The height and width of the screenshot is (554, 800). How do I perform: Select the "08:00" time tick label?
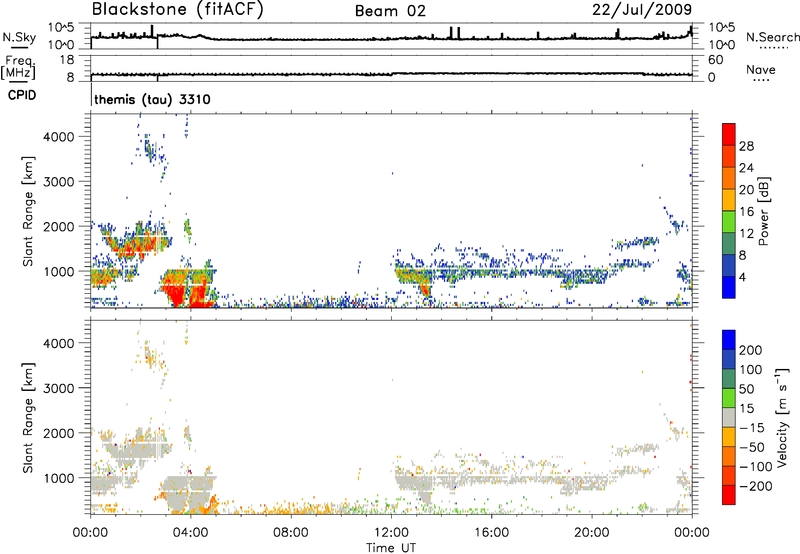[x=291, y=533]
